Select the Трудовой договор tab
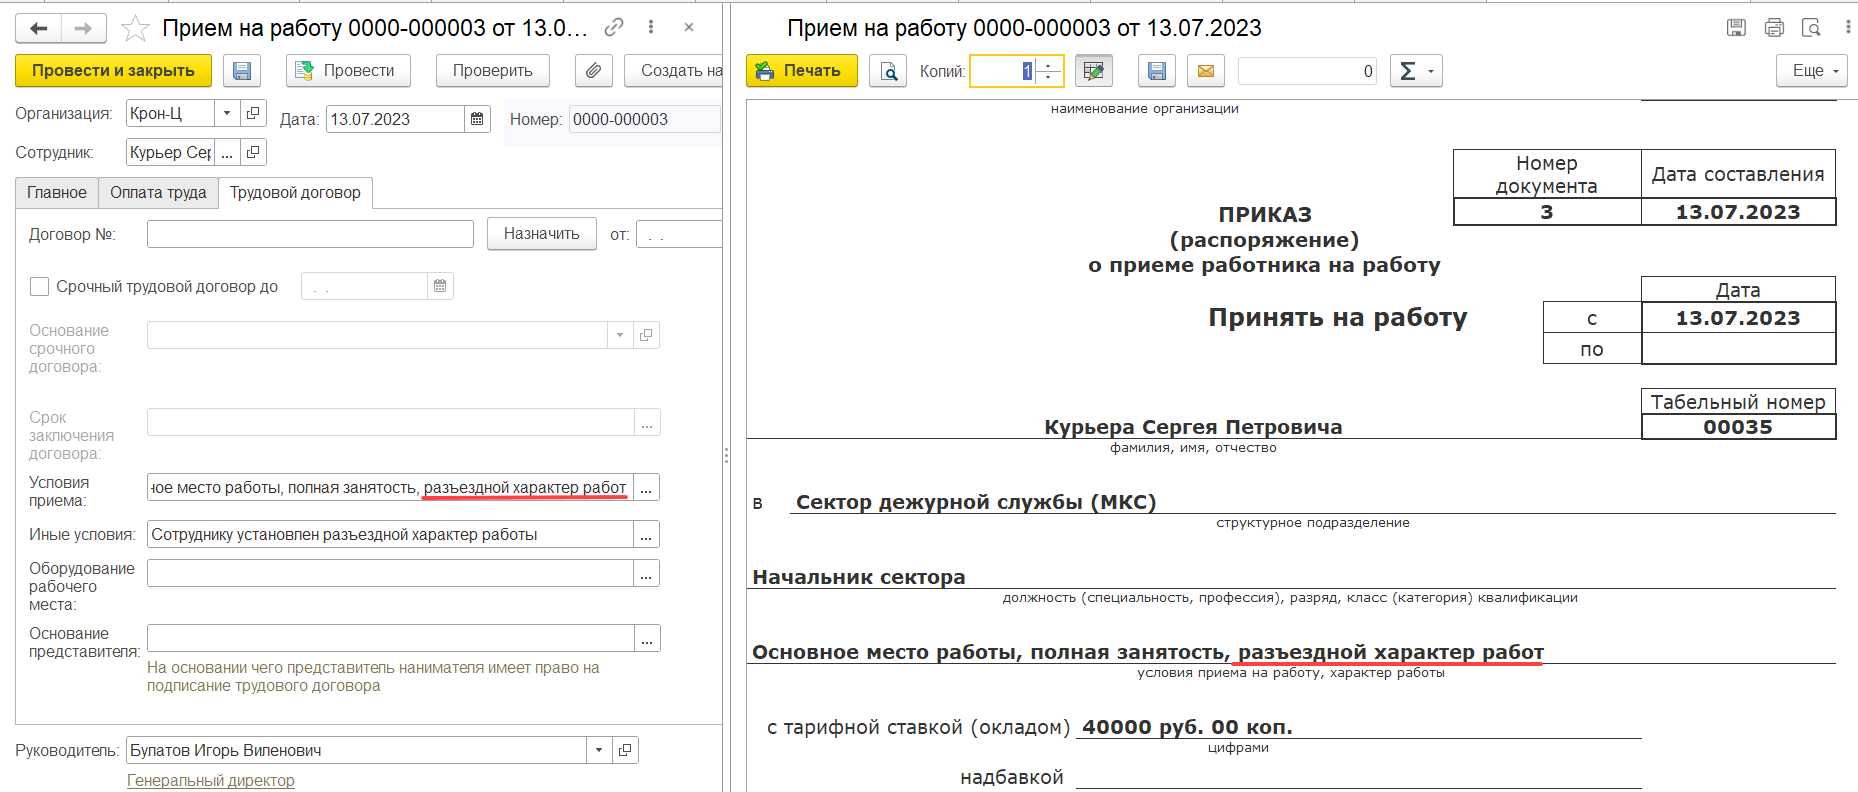The width and height of the screenshot is (1858, 792). (295, 193)
